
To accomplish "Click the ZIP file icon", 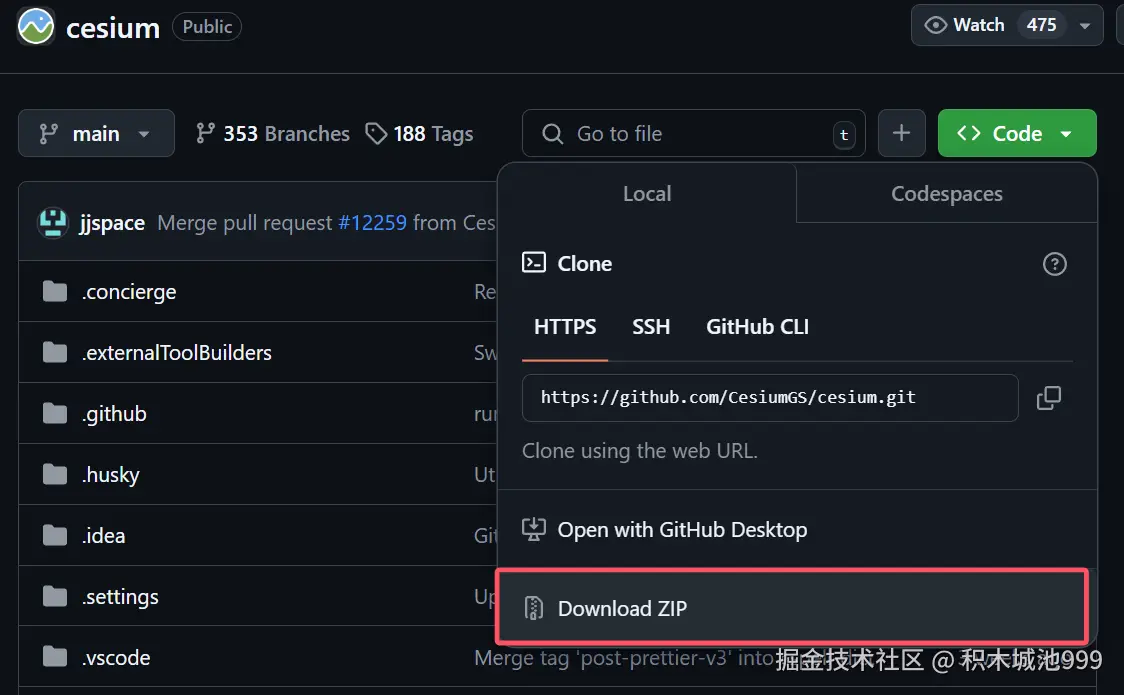I will click(533, 608).
